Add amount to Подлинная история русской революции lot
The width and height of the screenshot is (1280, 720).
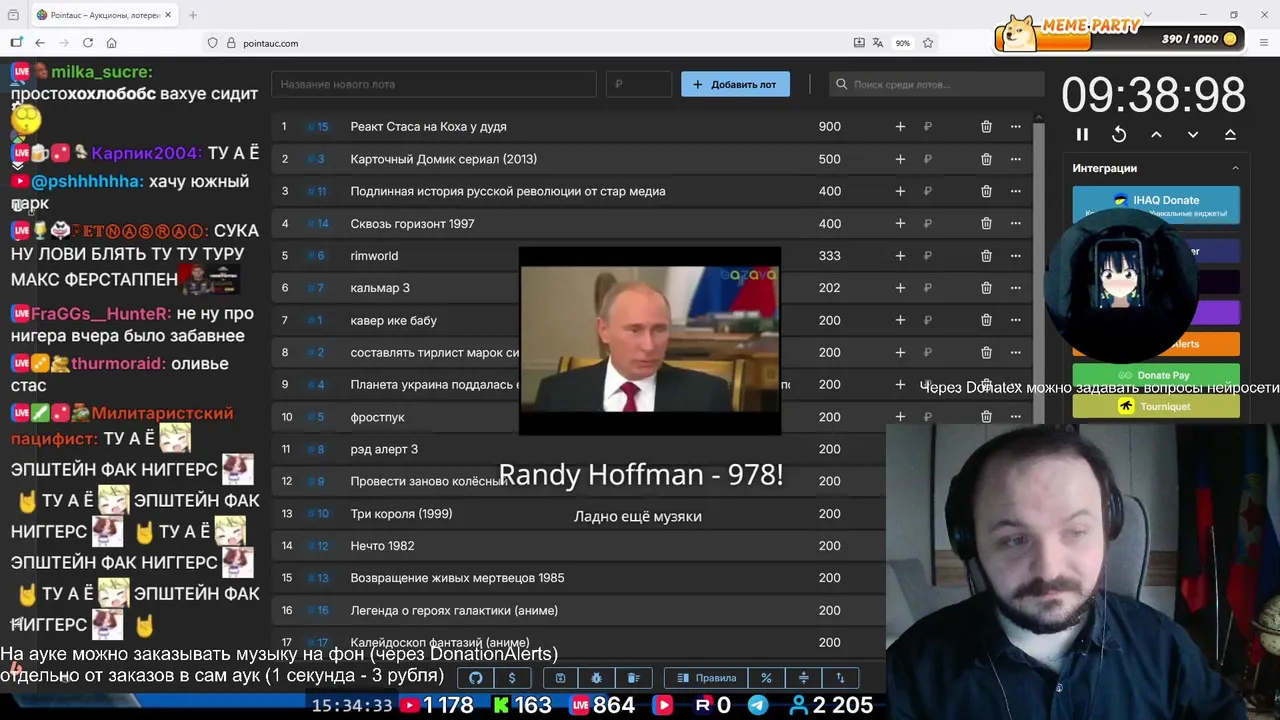click(900, 191)
